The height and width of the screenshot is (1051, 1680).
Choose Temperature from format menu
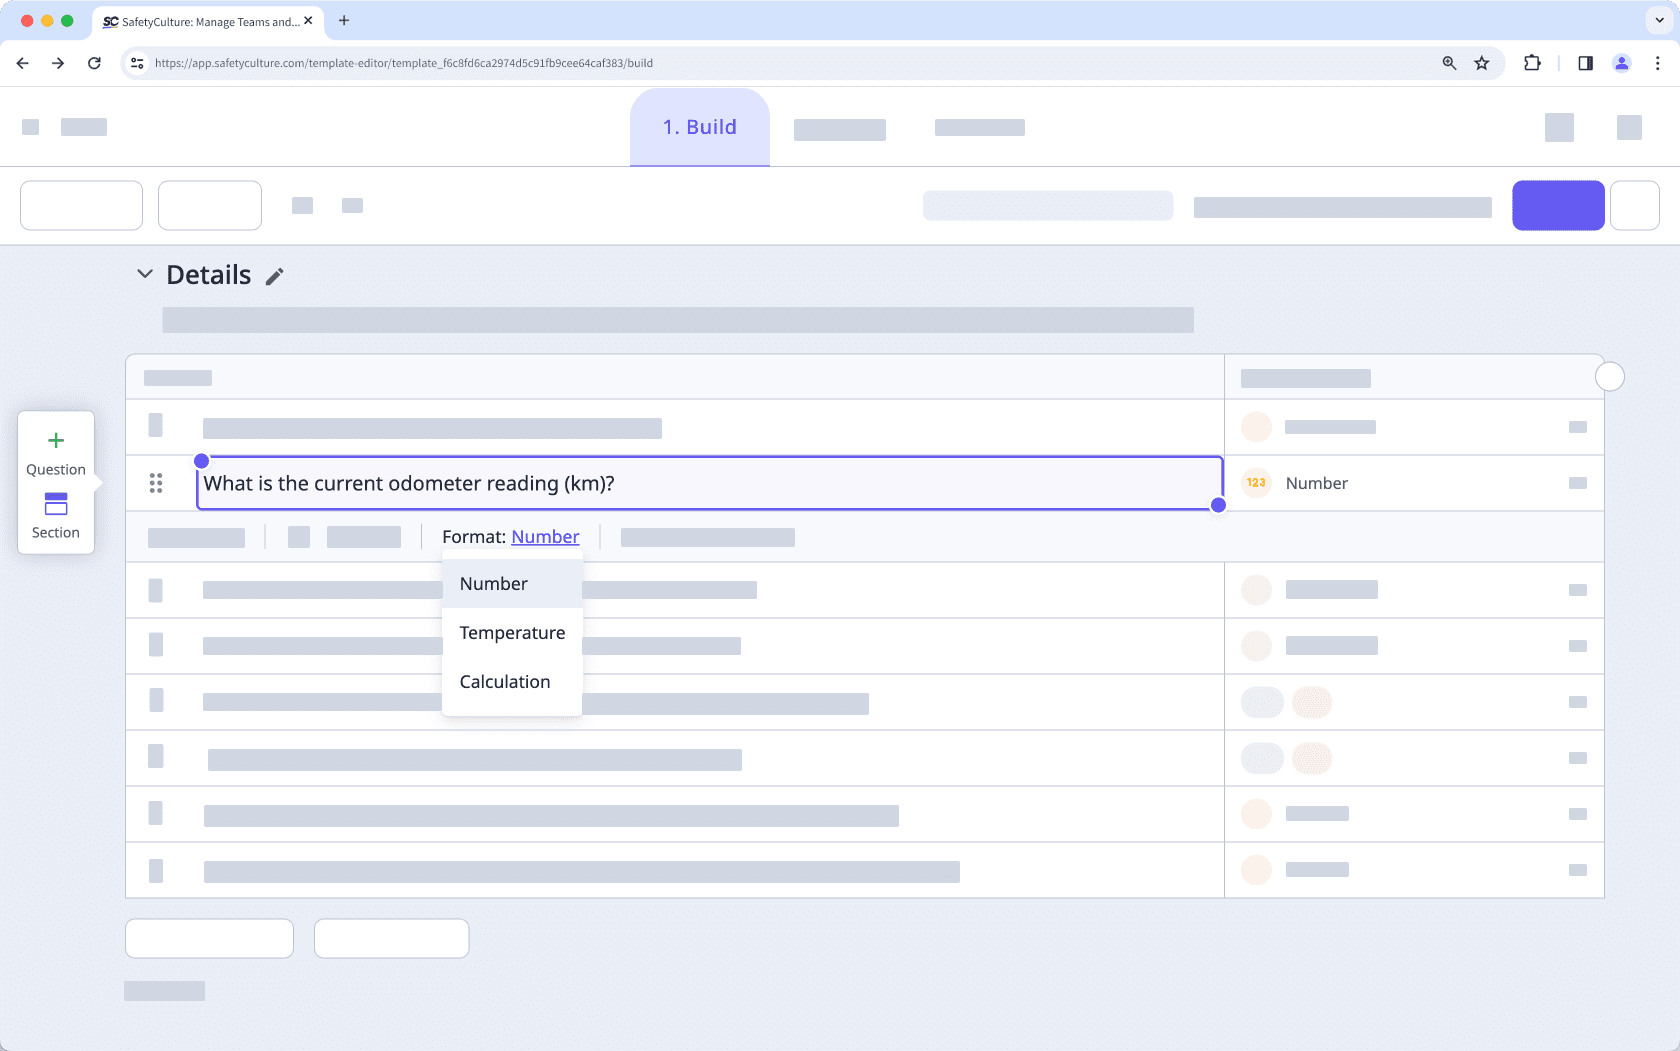coord(512,633)
